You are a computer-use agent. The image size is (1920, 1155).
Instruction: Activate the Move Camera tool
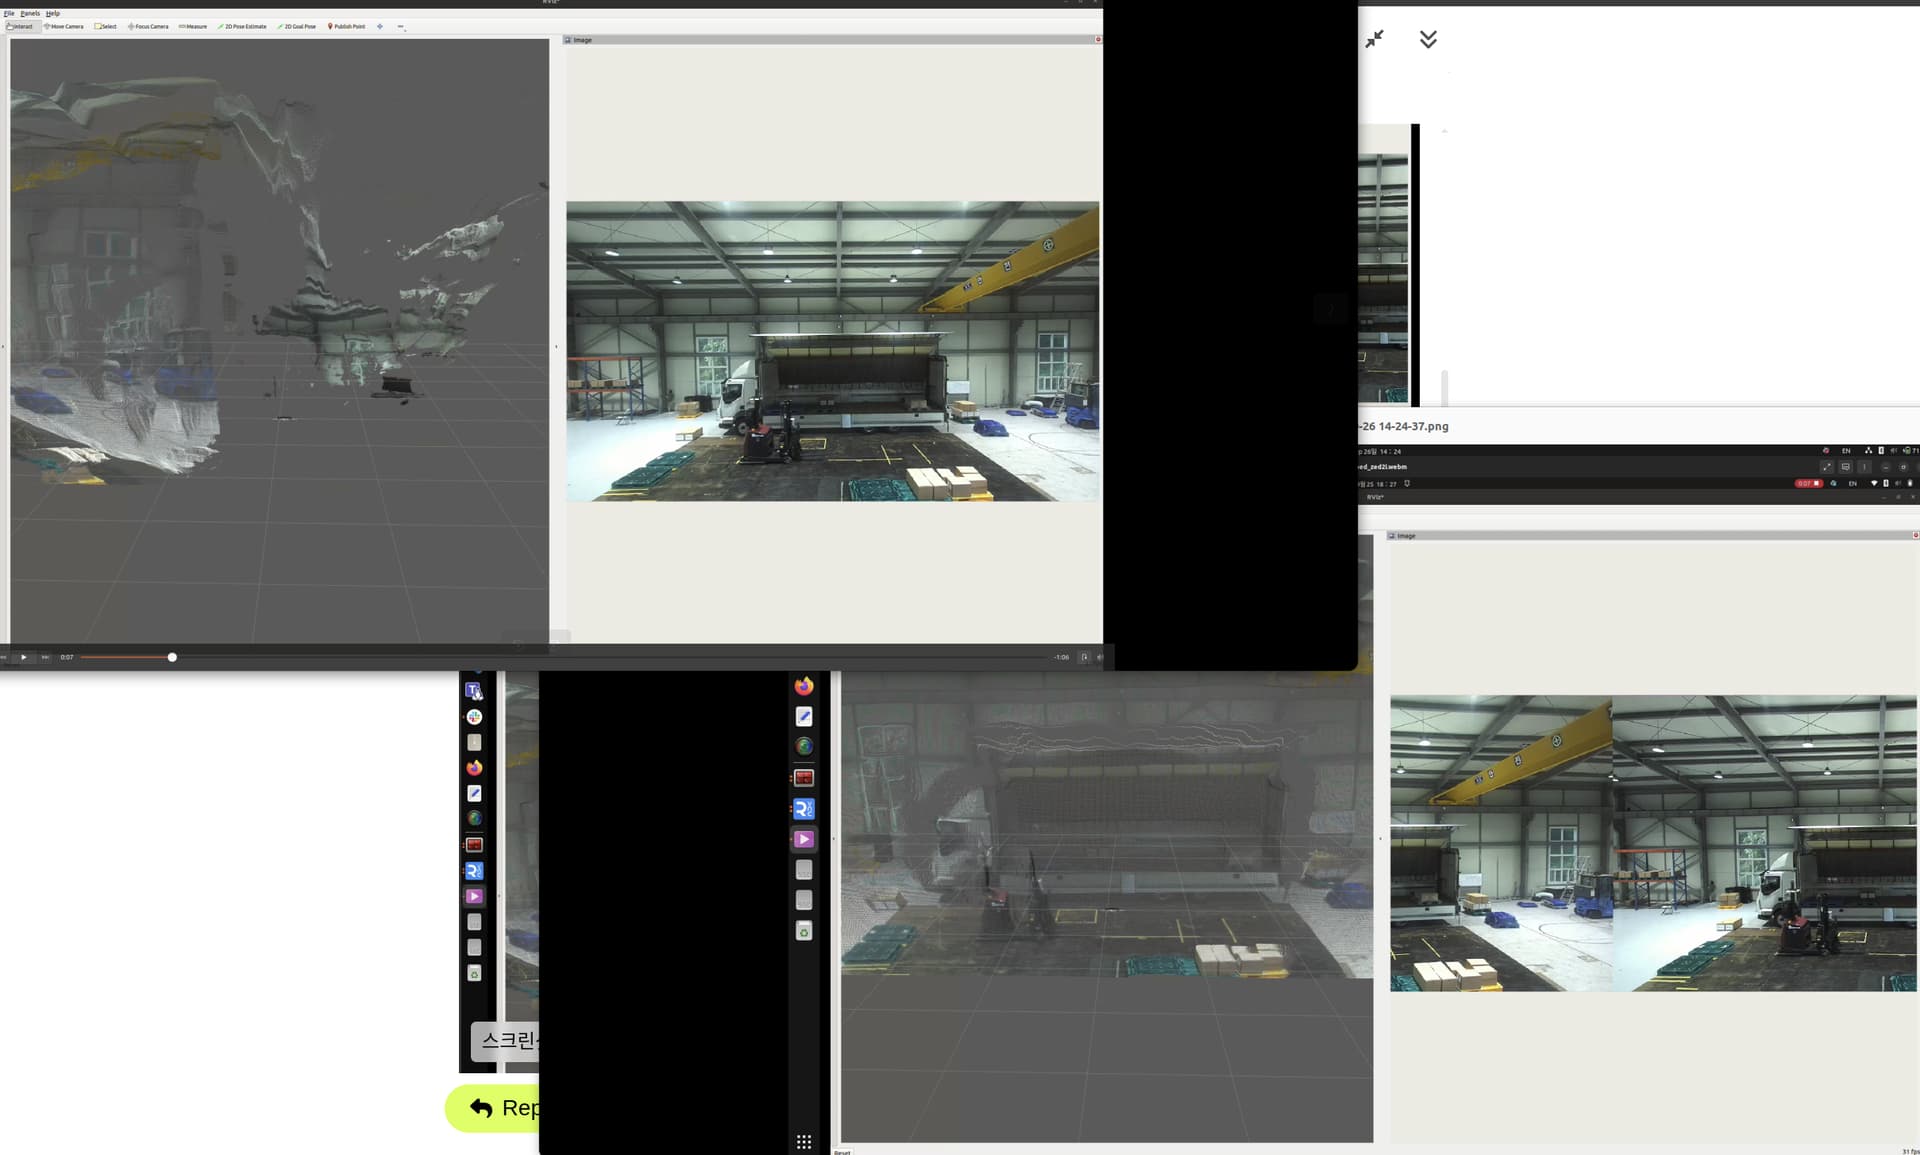pos(64,27)
